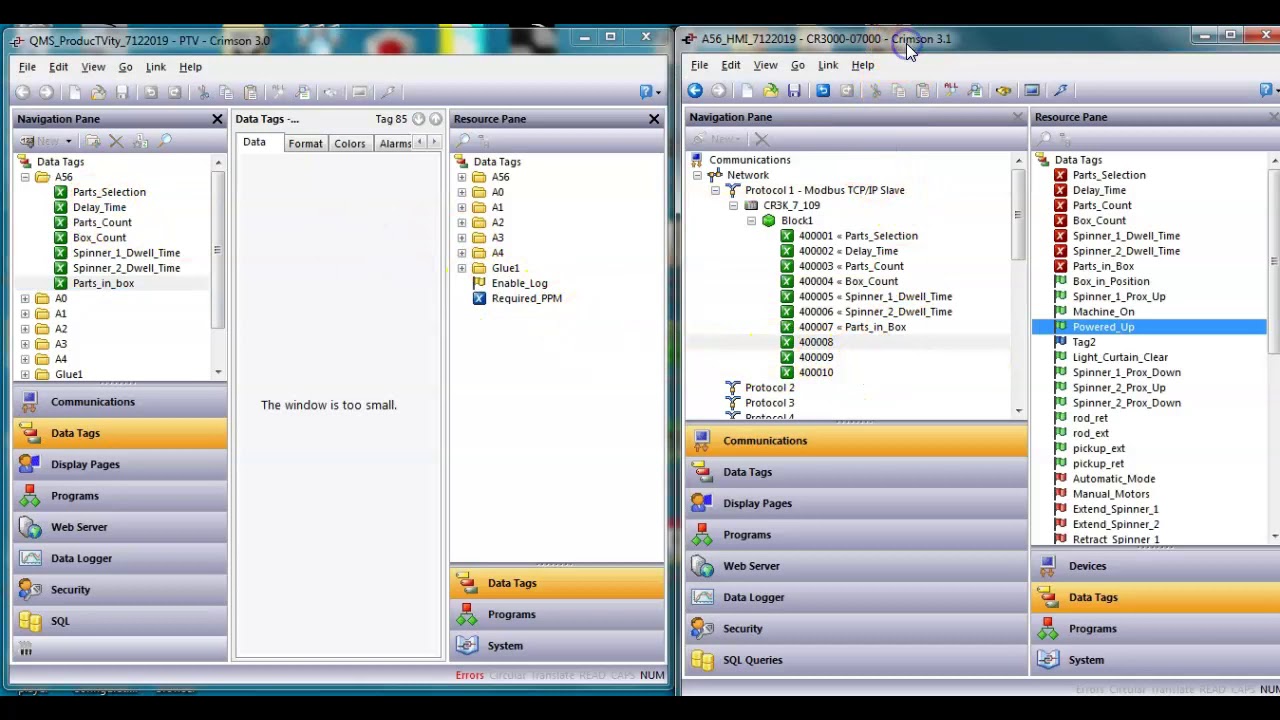Open System in Crimson 3.1 Resource Pane

click(x=1155, y=660)
